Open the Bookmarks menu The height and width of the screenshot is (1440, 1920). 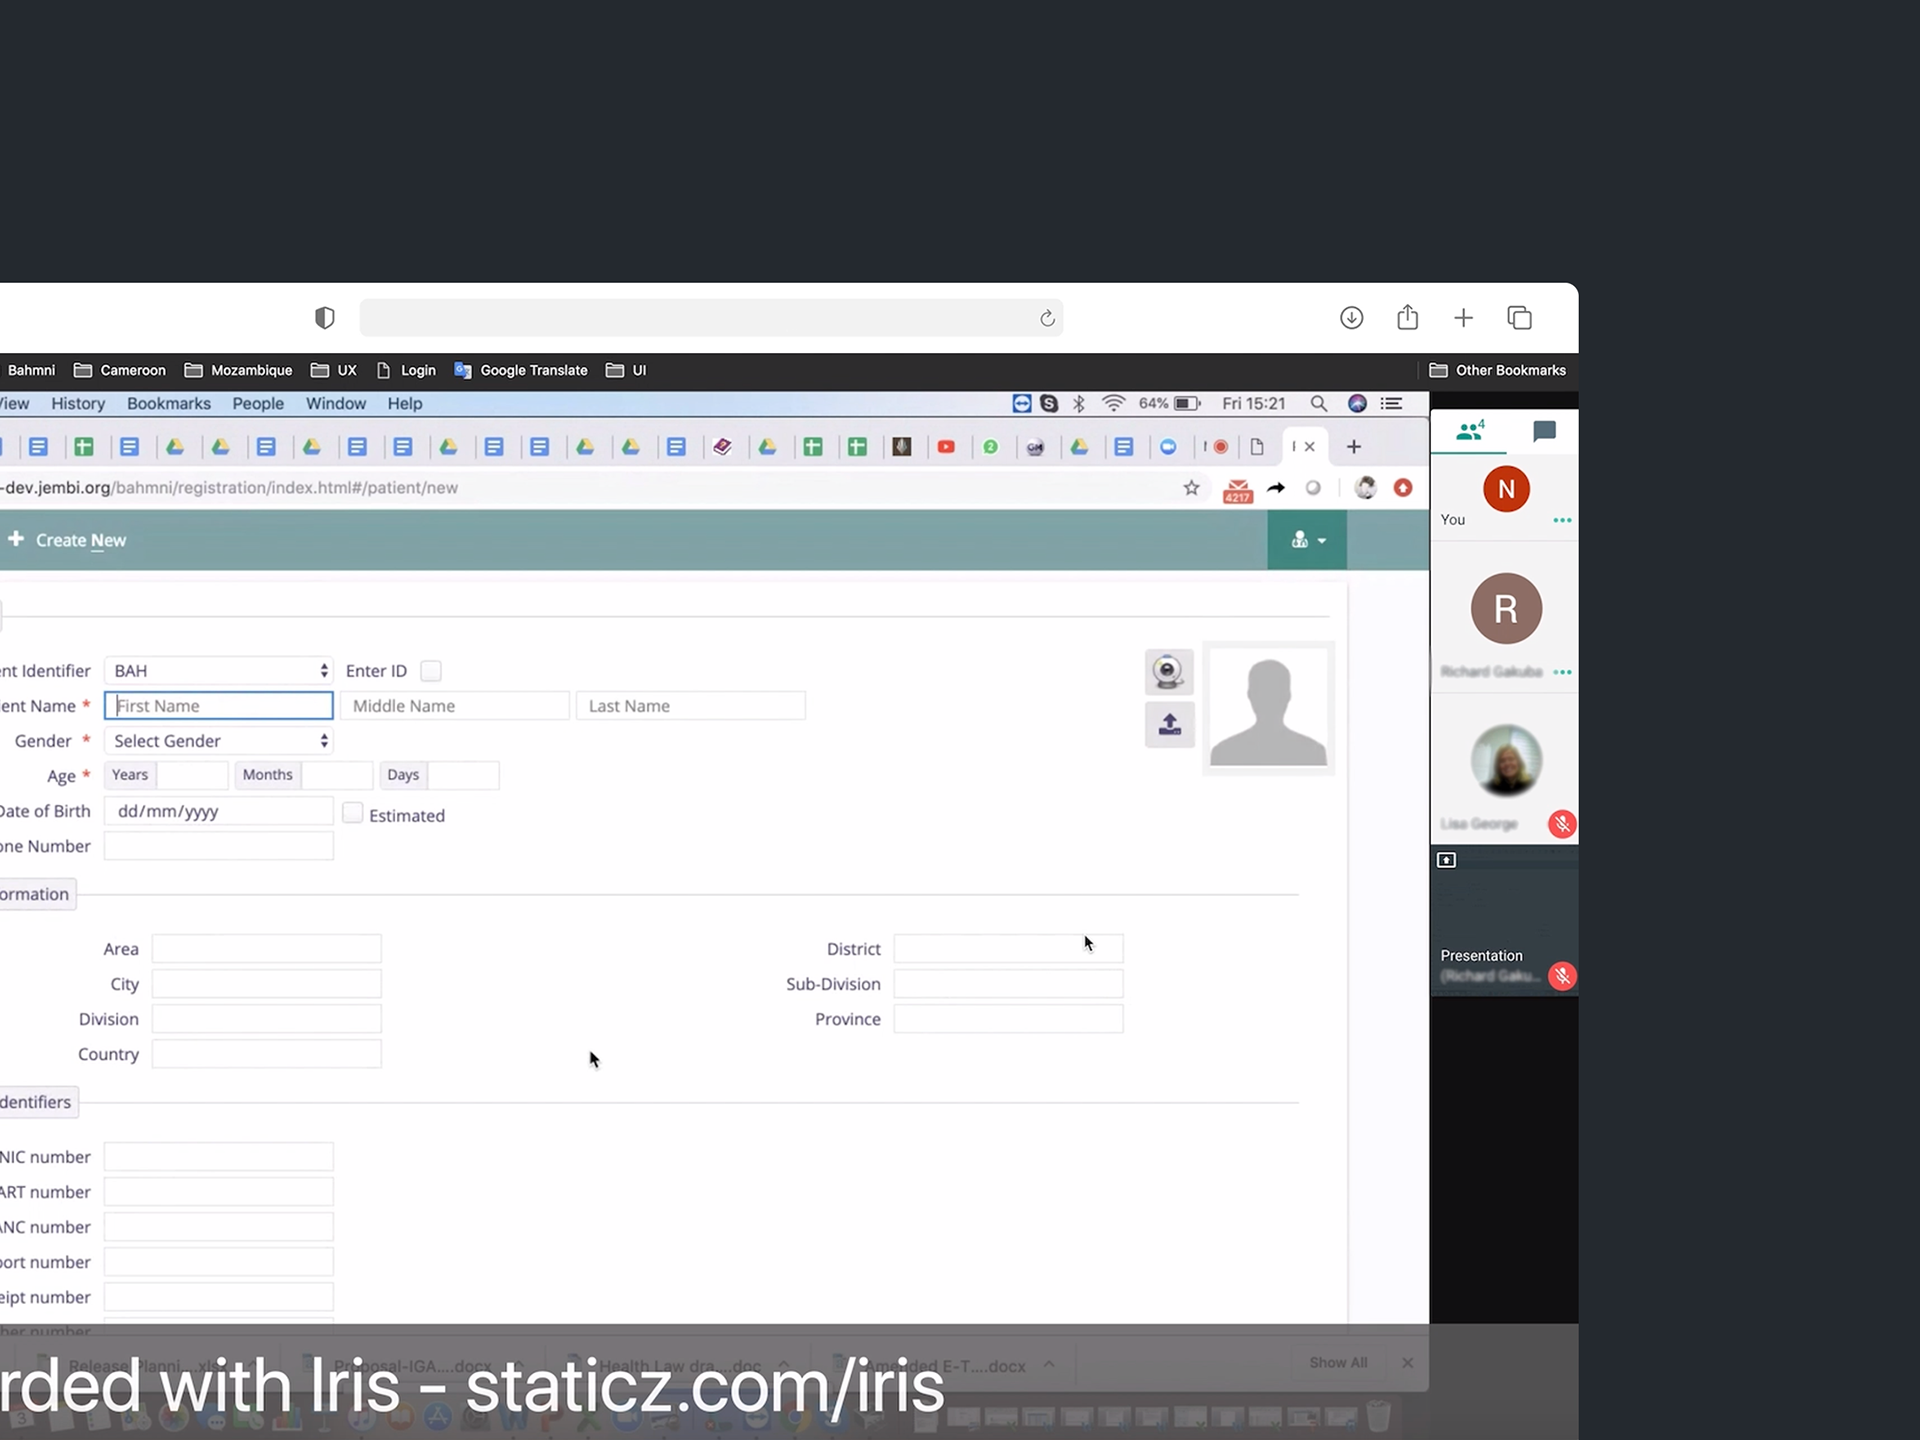tap(169, 404)
